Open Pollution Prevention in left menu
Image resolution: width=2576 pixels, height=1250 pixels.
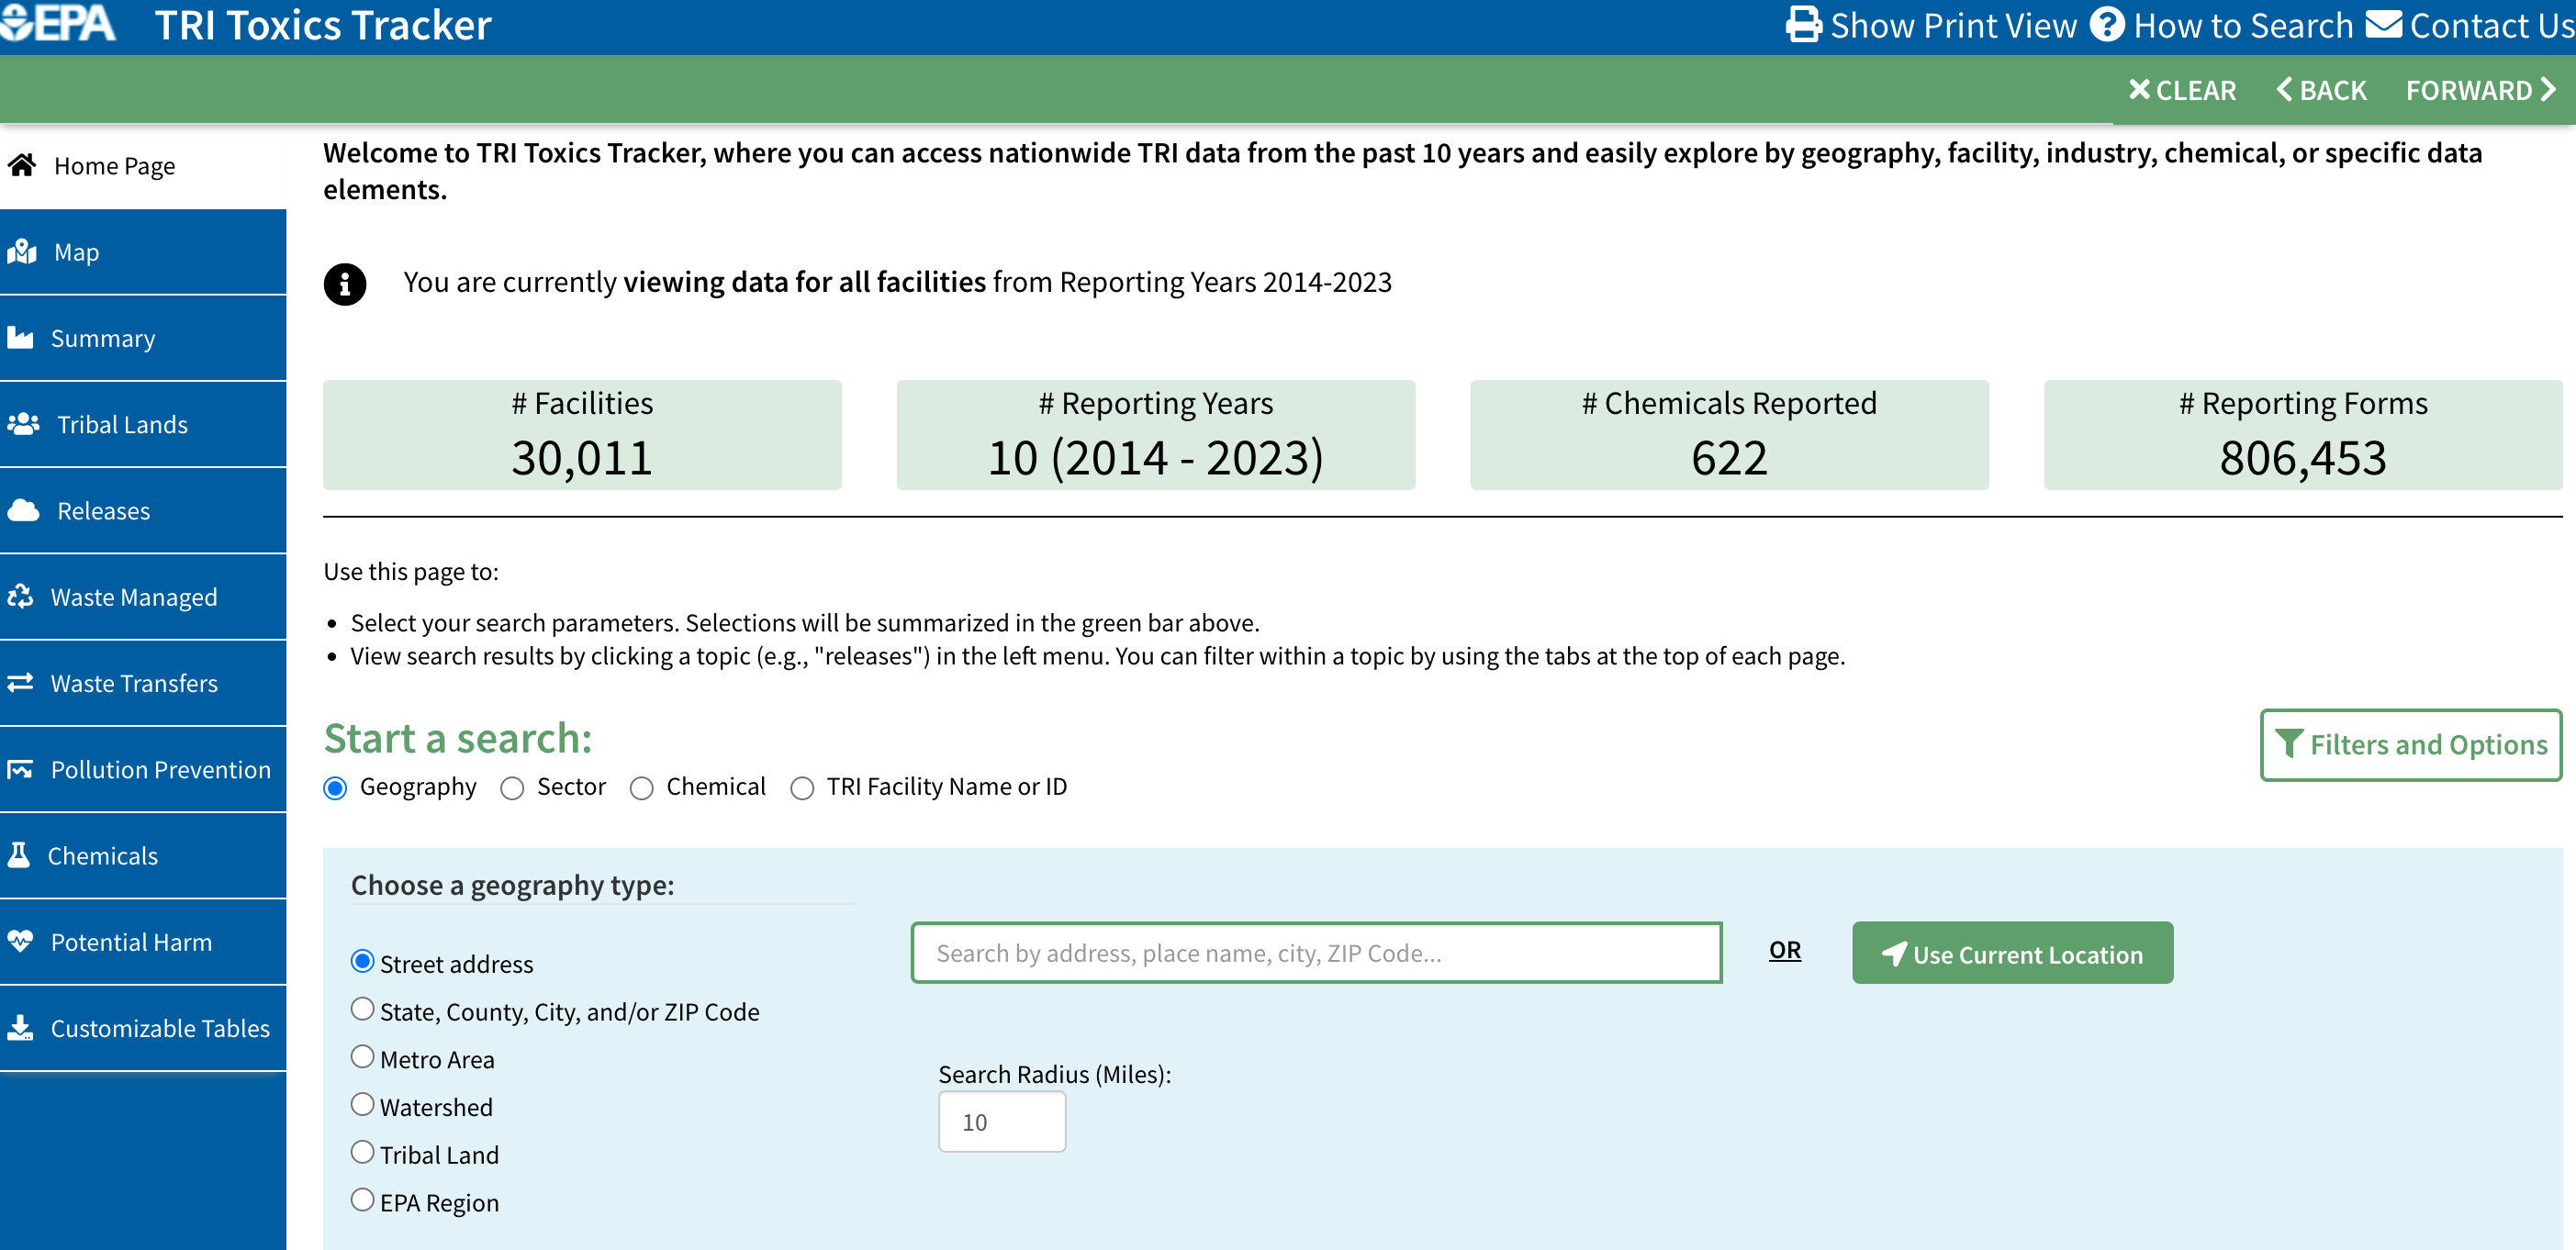pos(160,769)
